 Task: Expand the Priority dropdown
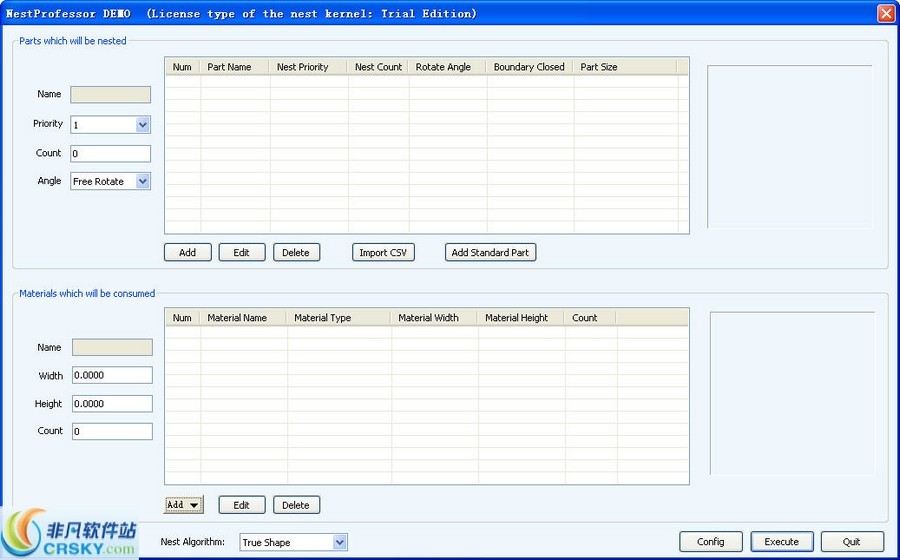pos(143,125)
